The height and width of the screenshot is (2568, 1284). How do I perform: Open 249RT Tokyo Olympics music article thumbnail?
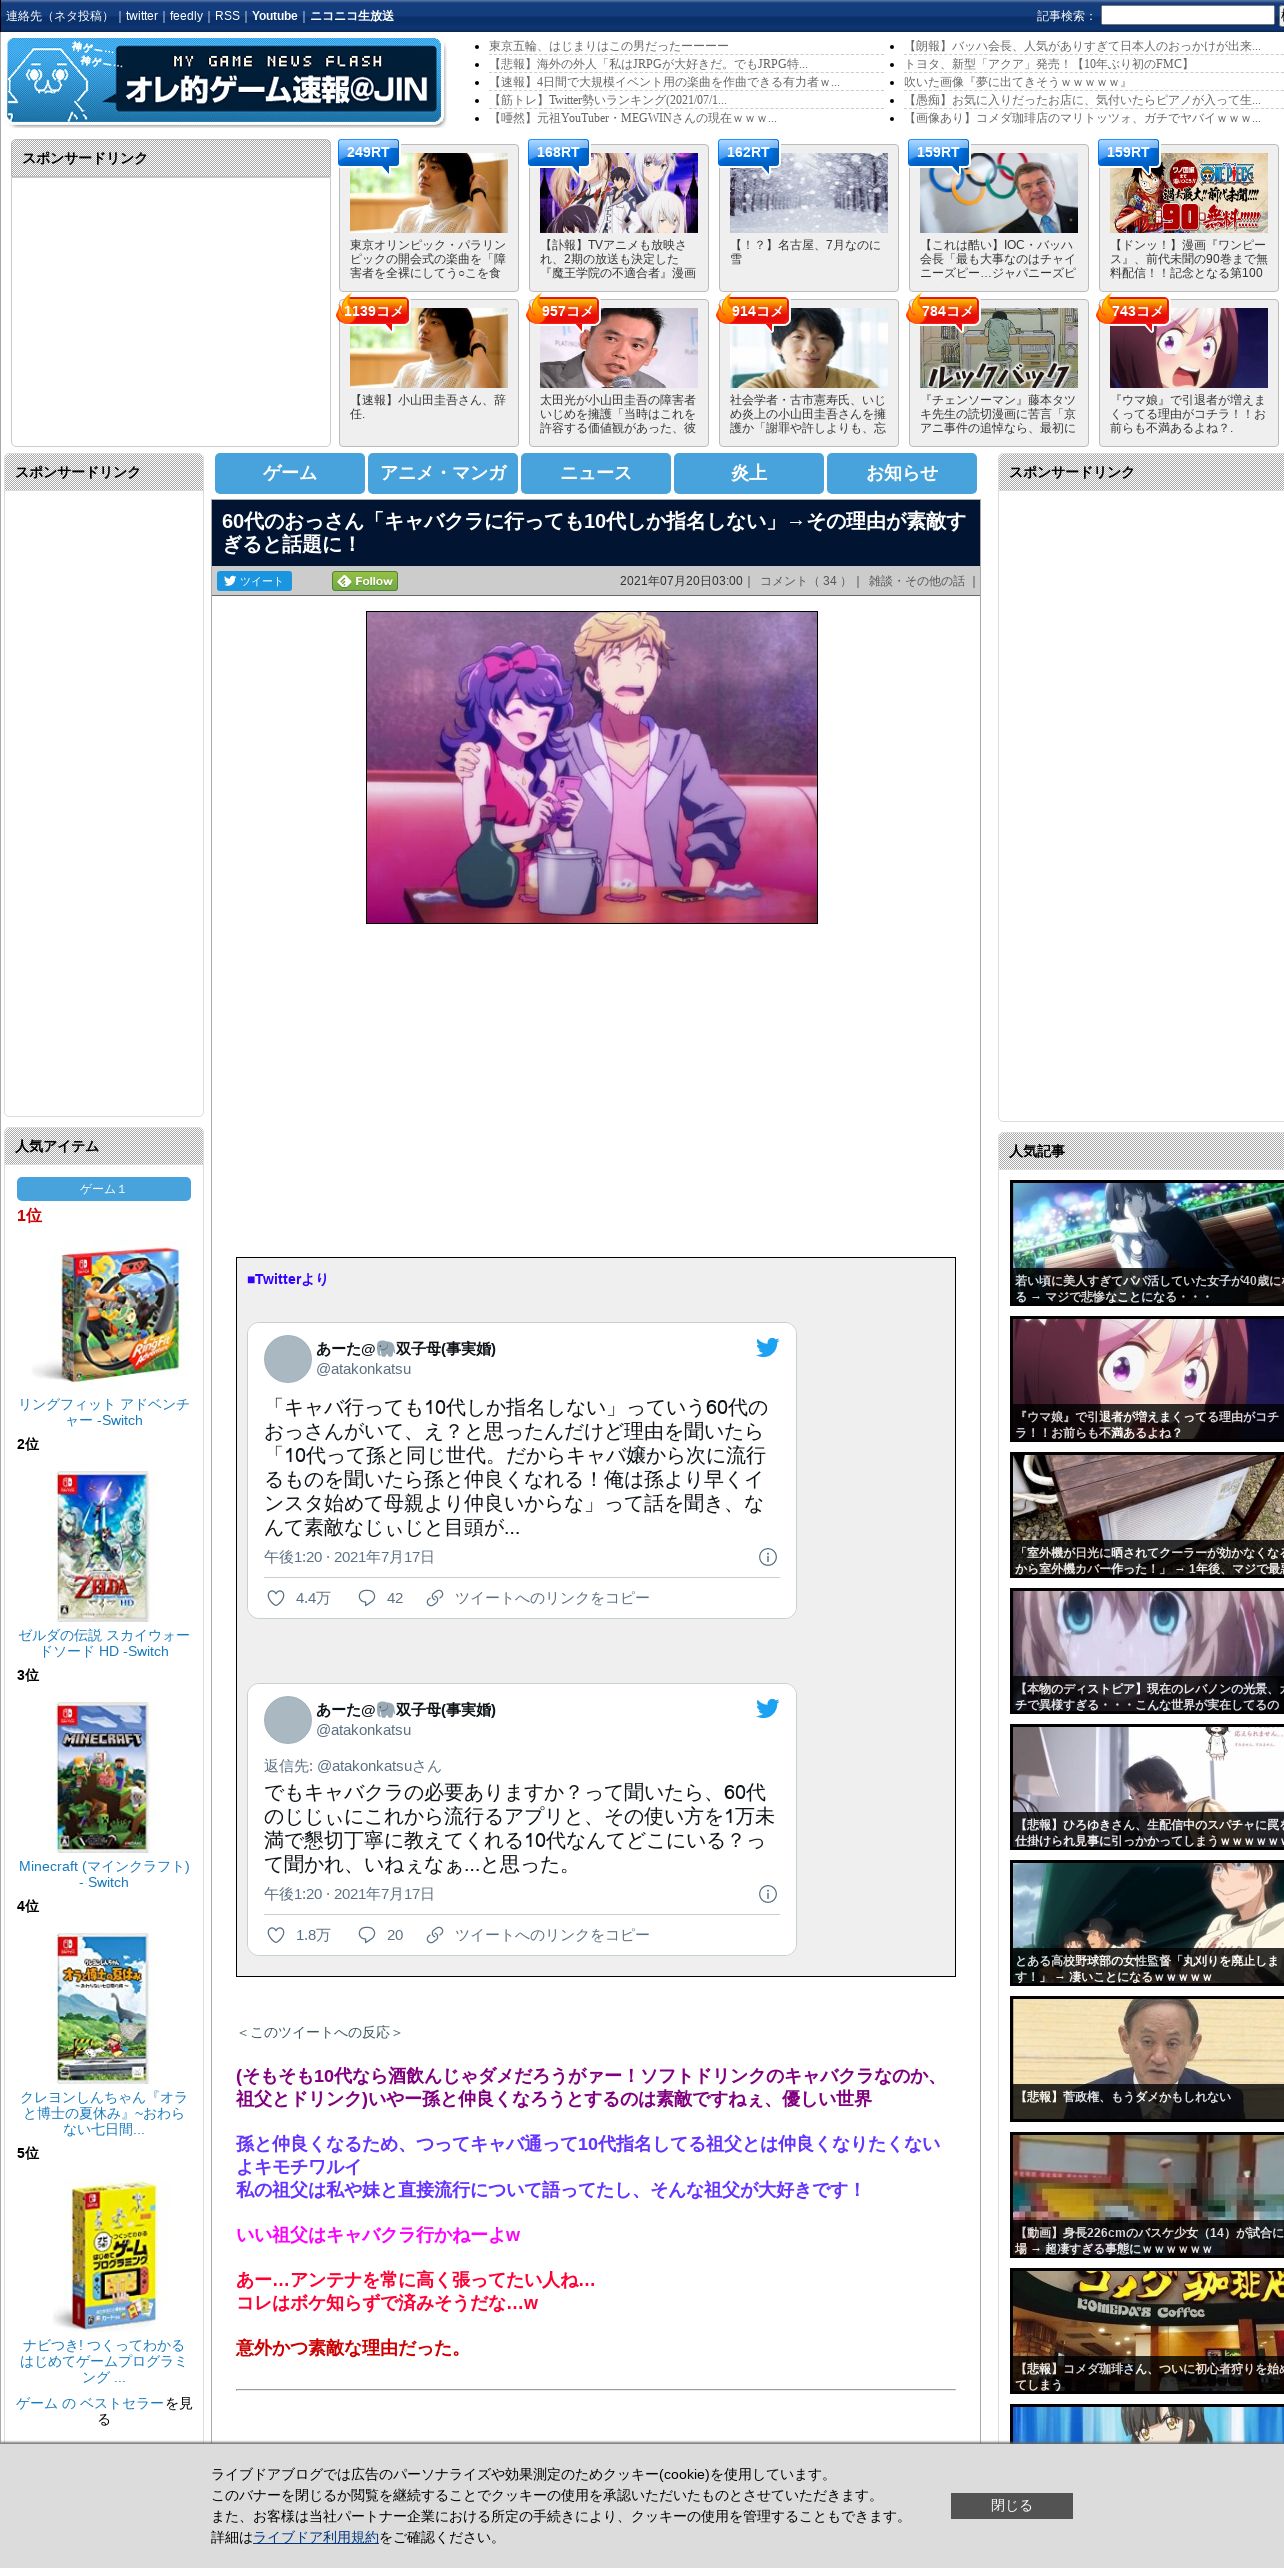coord(428,193)
